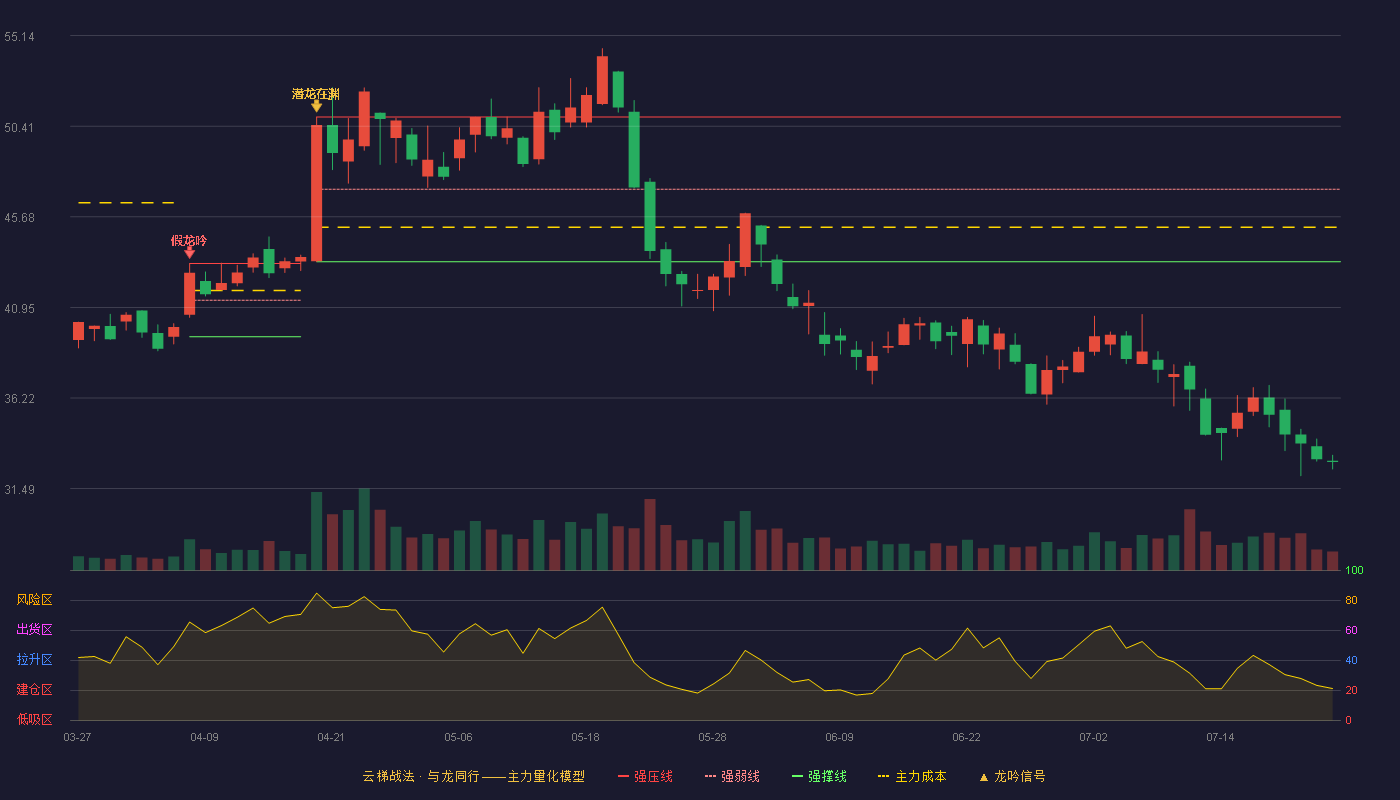Click the 06-22 date label

(966, 737)
